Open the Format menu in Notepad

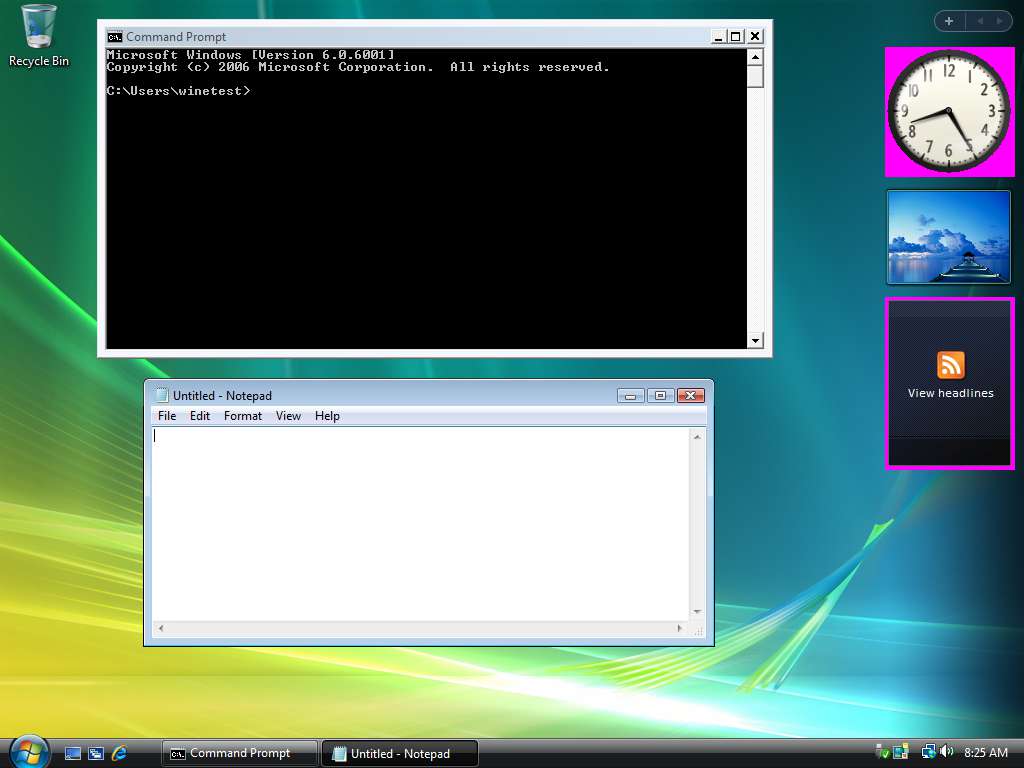pos(242,416)
